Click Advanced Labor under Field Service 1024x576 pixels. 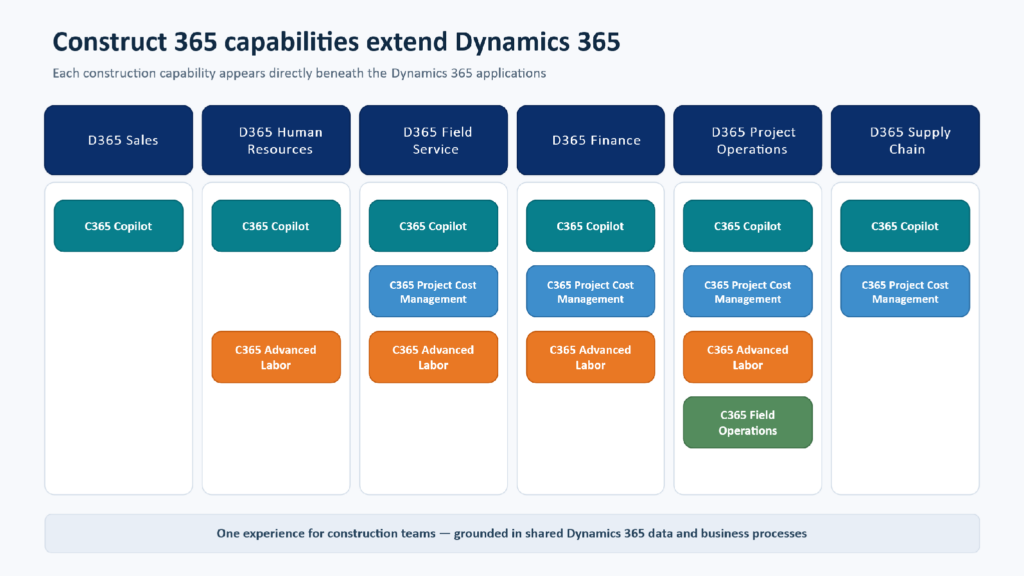point(433,357)
